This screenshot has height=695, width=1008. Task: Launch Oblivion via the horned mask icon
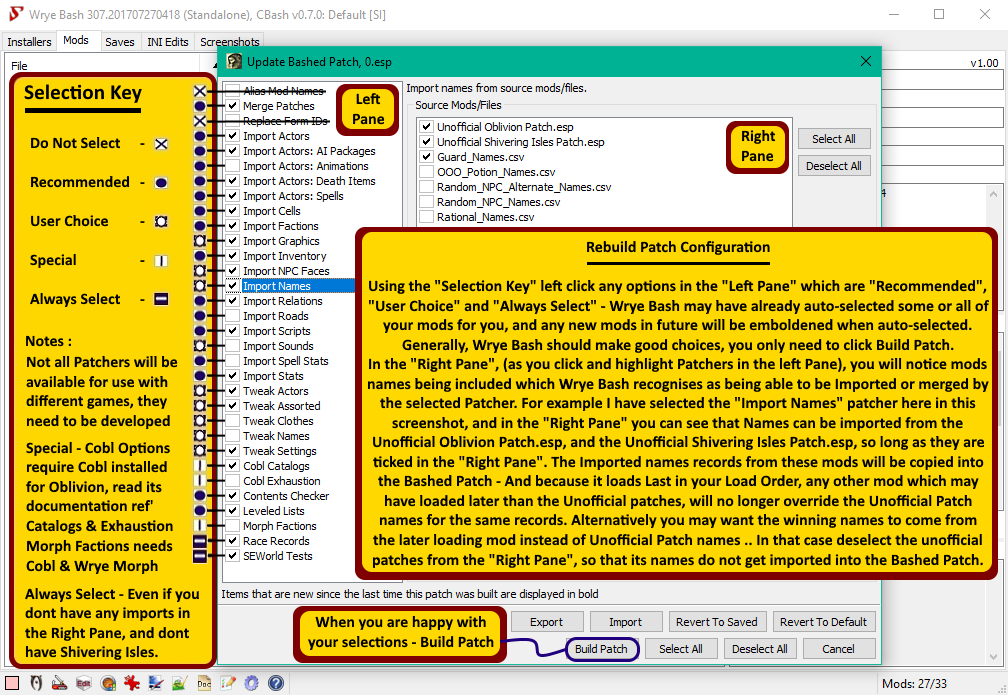coord(36,683)
